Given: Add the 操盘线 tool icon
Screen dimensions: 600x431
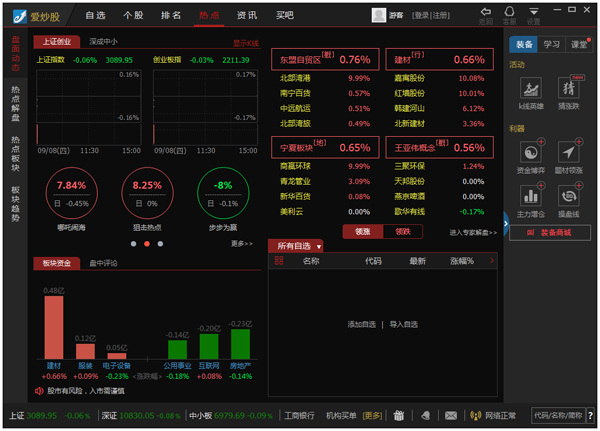Looking at the screenshot, I should pyautogui.click(x=569, y=196).
